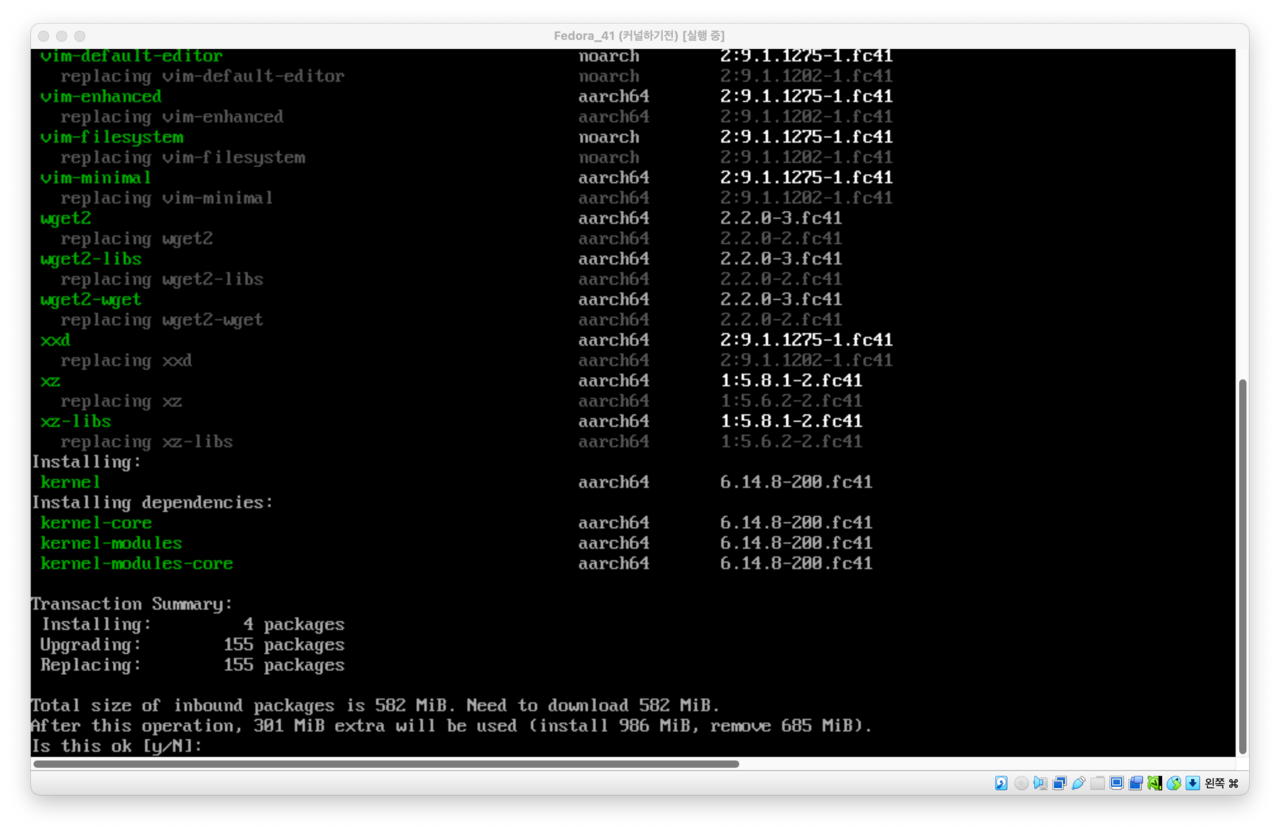The width and height of the screenshot is (1280, 833).
Task: Open the network adapter status icon
Action: (1059, 783)
